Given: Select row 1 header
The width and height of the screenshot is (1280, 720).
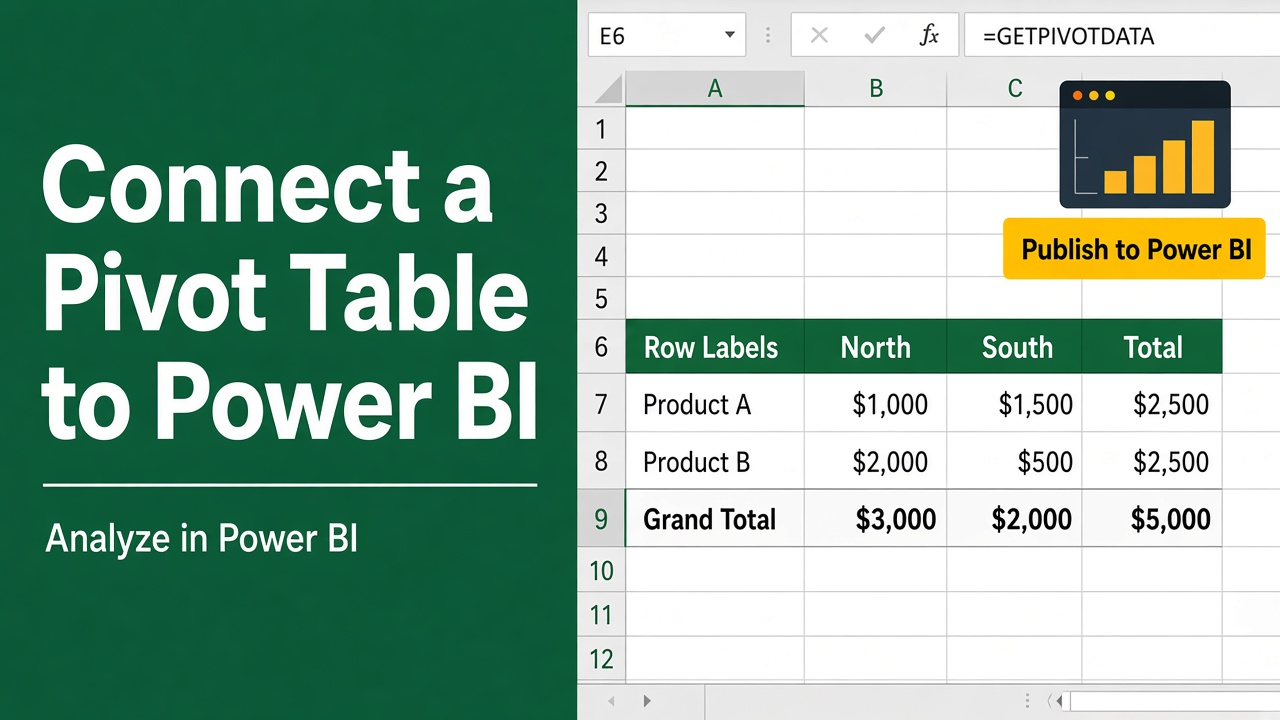Looking at the screenshot, I should point(601,128).
